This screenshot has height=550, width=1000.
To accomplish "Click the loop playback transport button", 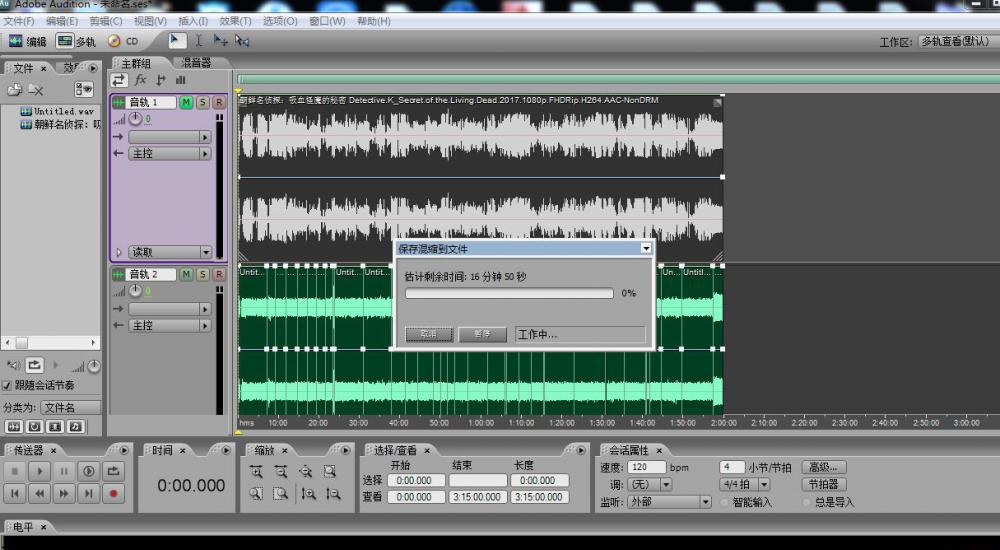I will [x=114, y=472].
